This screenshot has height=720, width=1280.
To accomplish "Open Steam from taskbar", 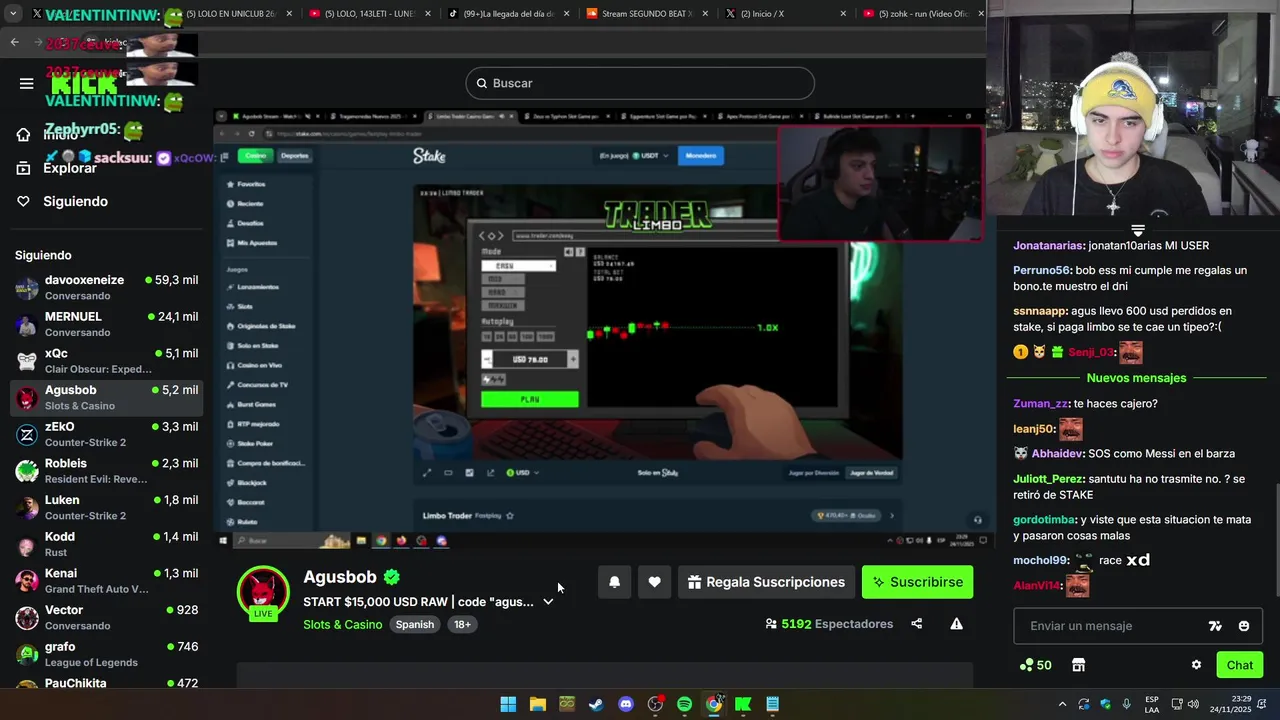I will click(x=596, y=704).
